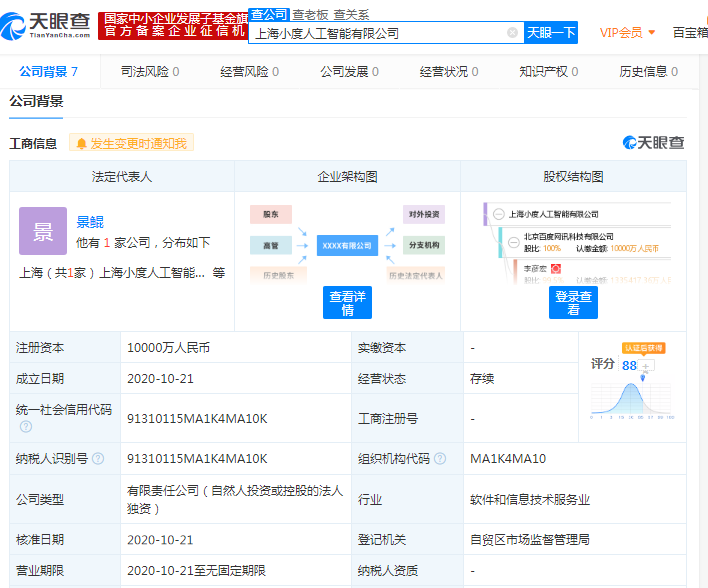
Task: Click the 股权结构图 column header
Action: (x=573, y=176)
